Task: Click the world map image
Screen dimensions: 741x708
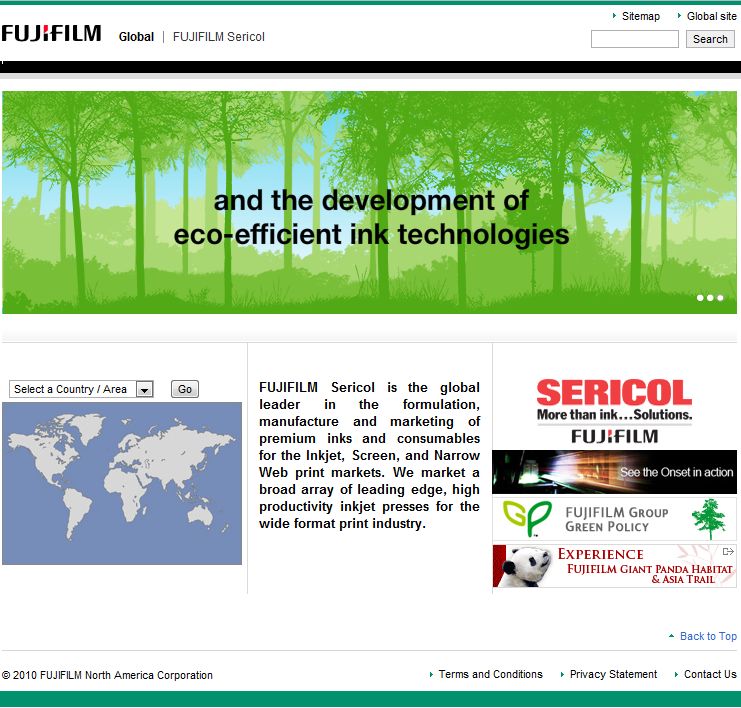Action: [122, 483]
